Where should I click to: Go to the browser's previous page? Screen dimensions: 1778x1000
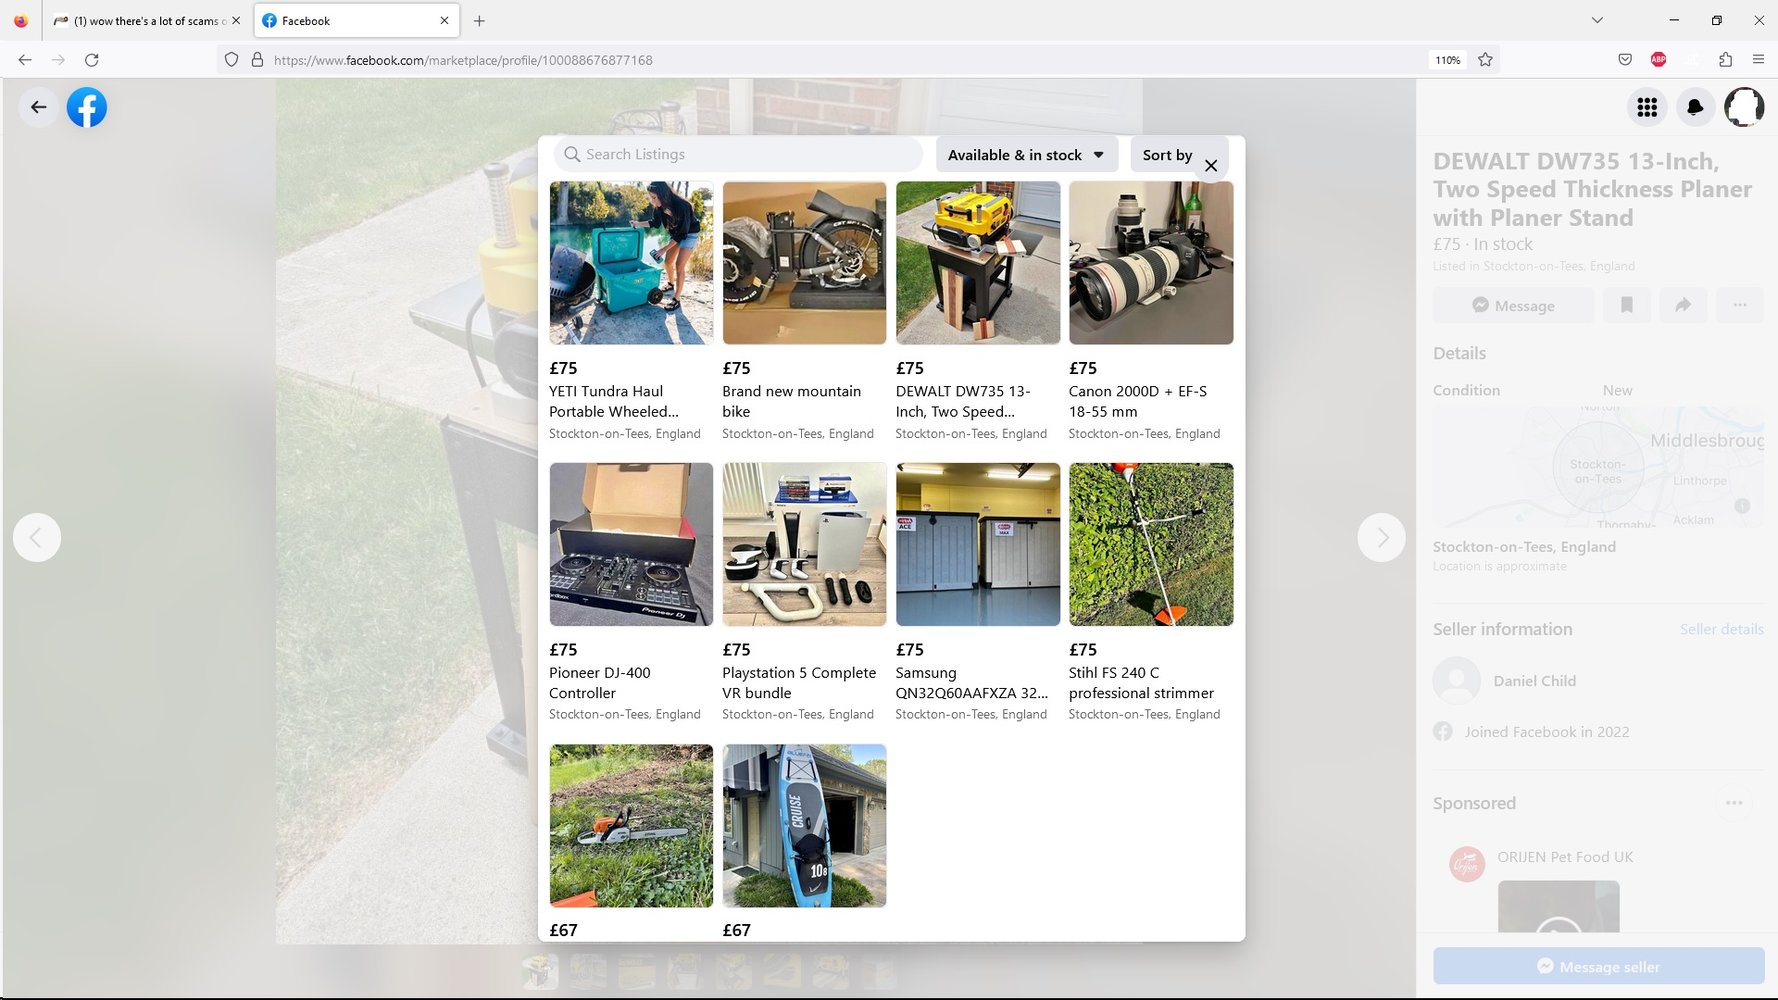(25, 60)
